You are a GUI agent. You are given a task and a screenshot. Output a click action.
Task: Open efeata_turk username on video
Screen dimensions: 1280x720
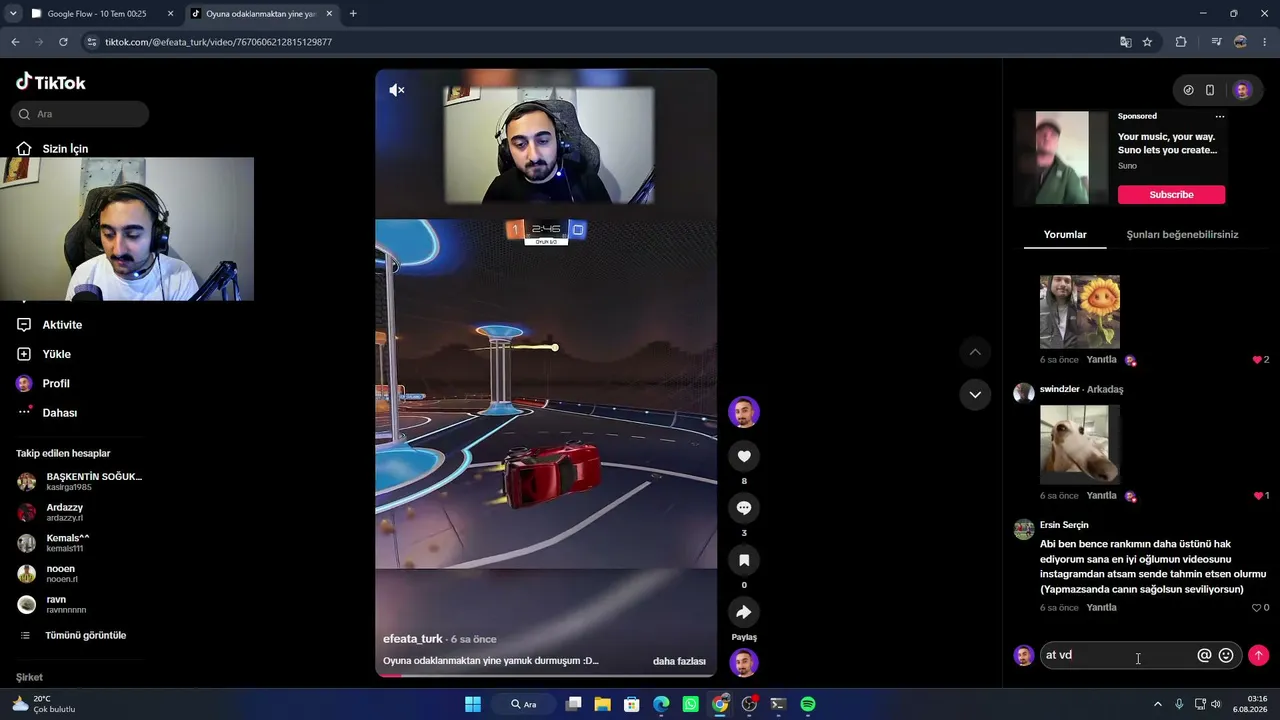413,639
